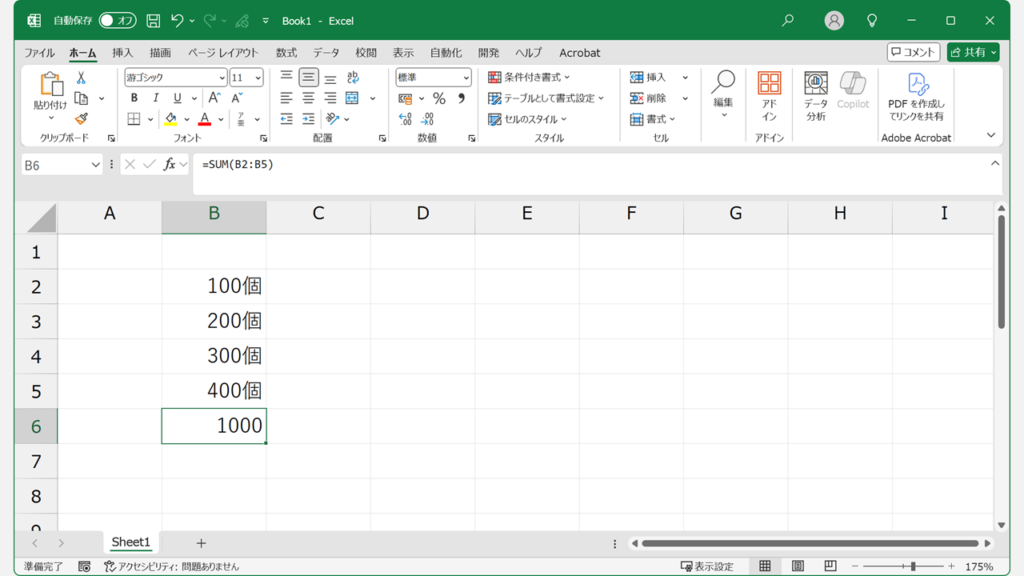1024x576 pixels.
Task: Click the コメント button
Action: point(913,52)
